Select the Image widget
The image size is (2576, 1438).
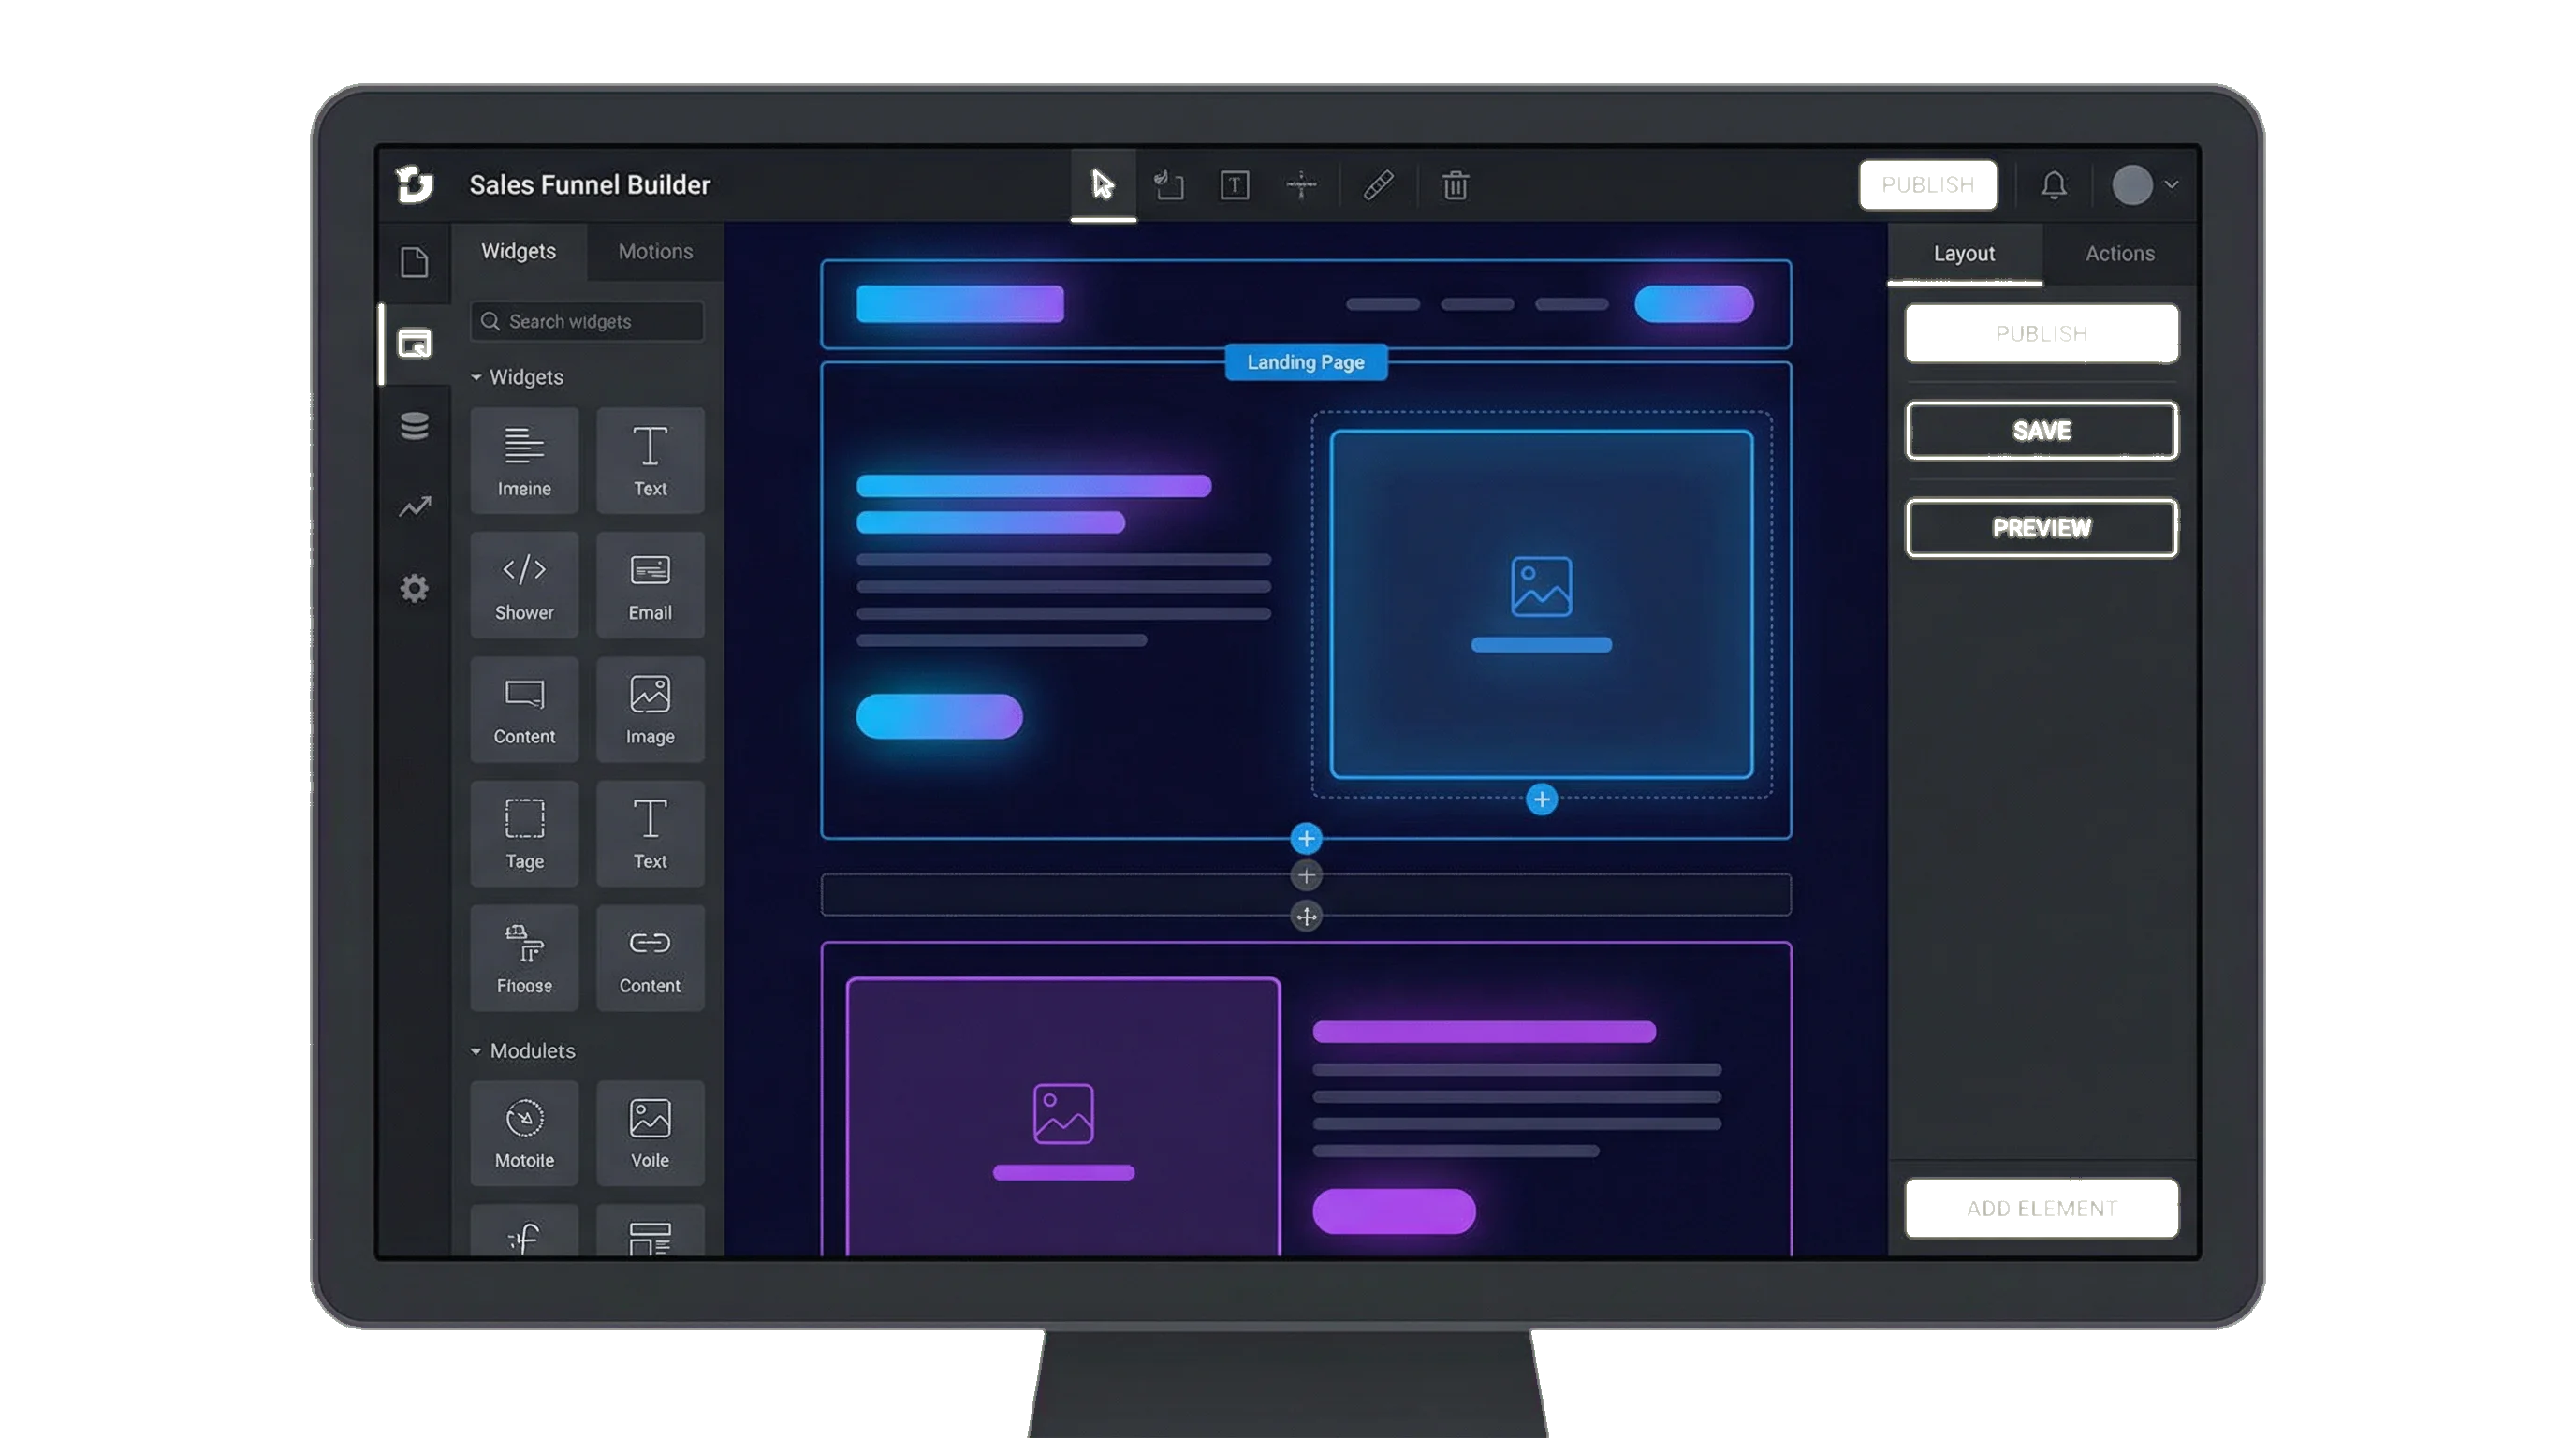(x=650, y=710)
